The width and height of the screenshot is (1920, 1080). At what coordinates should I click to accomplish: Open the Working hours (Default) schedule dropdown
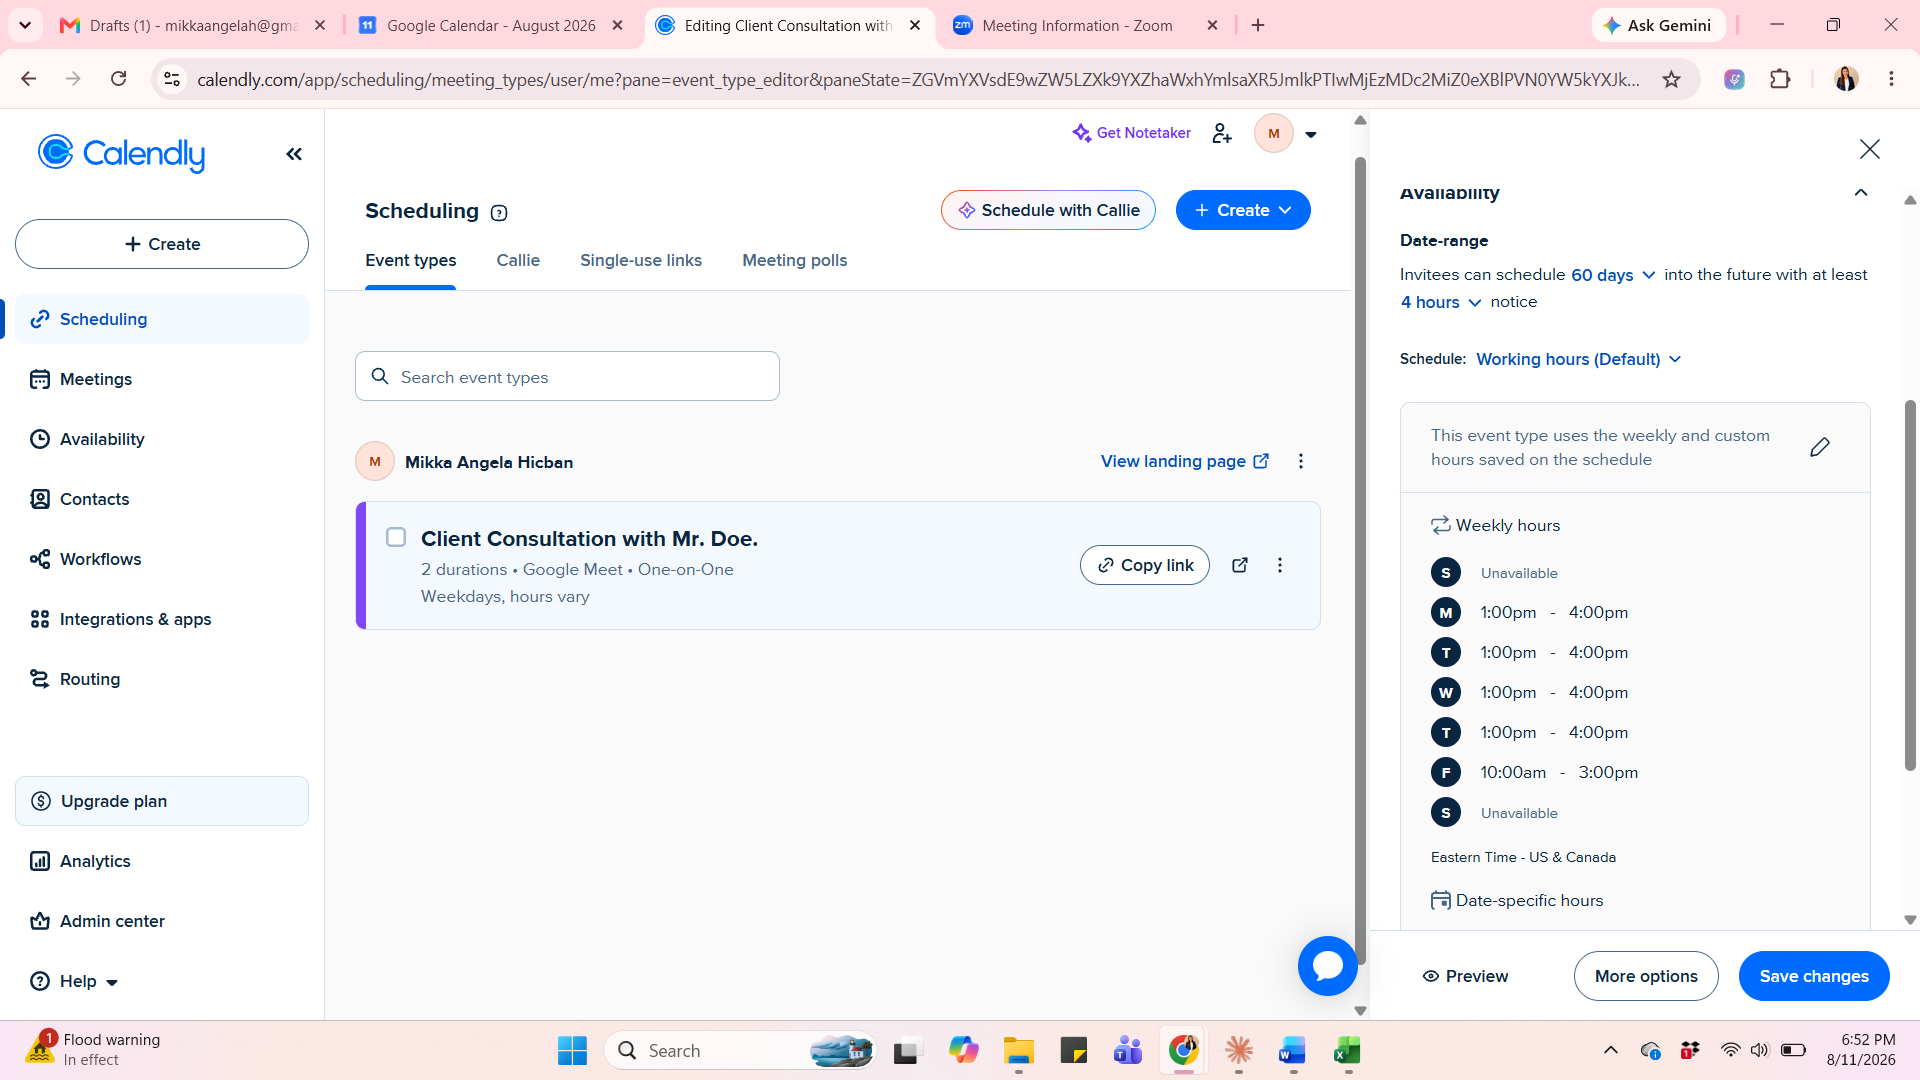point(1579,359)
